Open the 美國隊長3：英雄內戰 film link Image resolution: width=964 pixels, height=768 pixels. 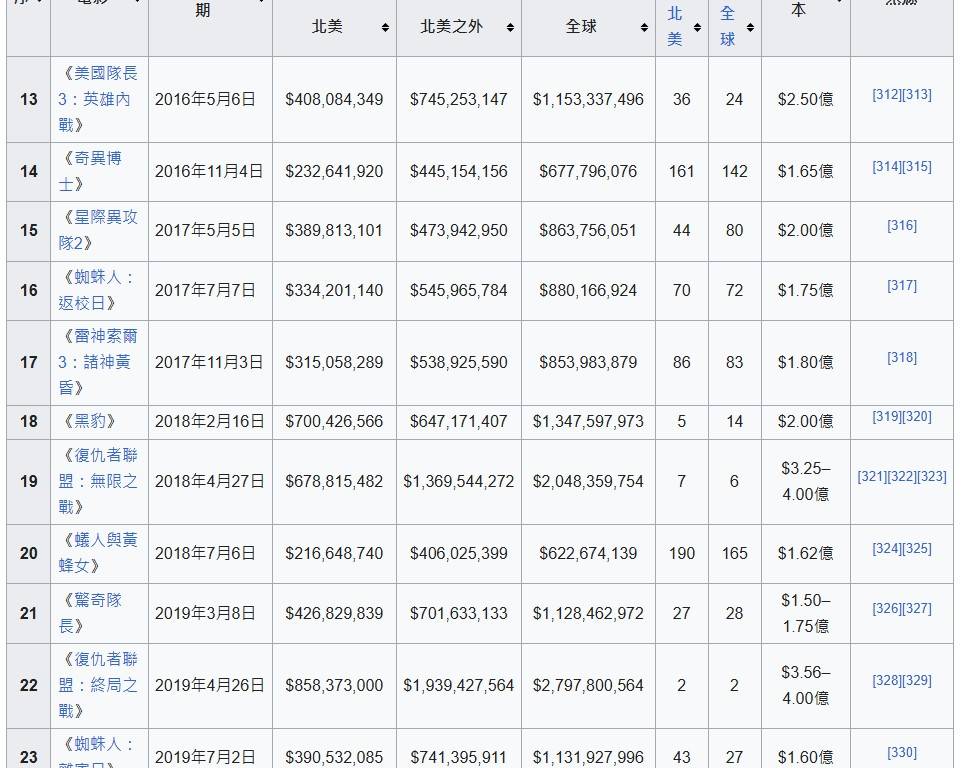(98, 99)
